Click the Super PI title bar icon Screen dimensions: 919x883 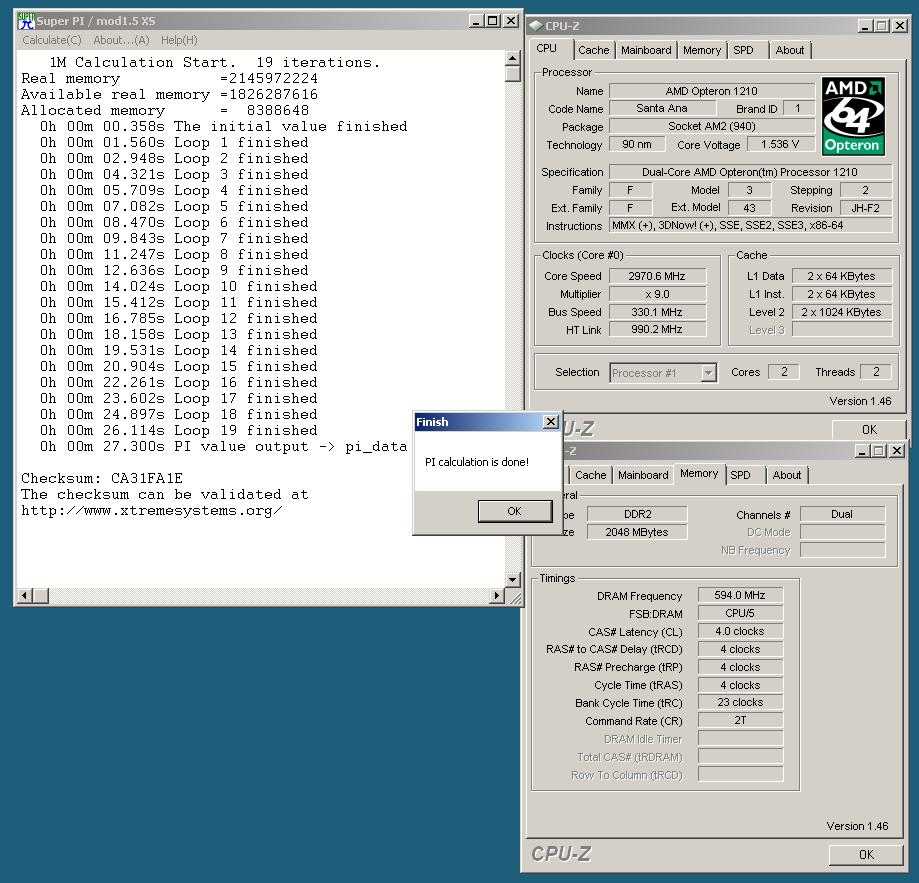(26, 21)
